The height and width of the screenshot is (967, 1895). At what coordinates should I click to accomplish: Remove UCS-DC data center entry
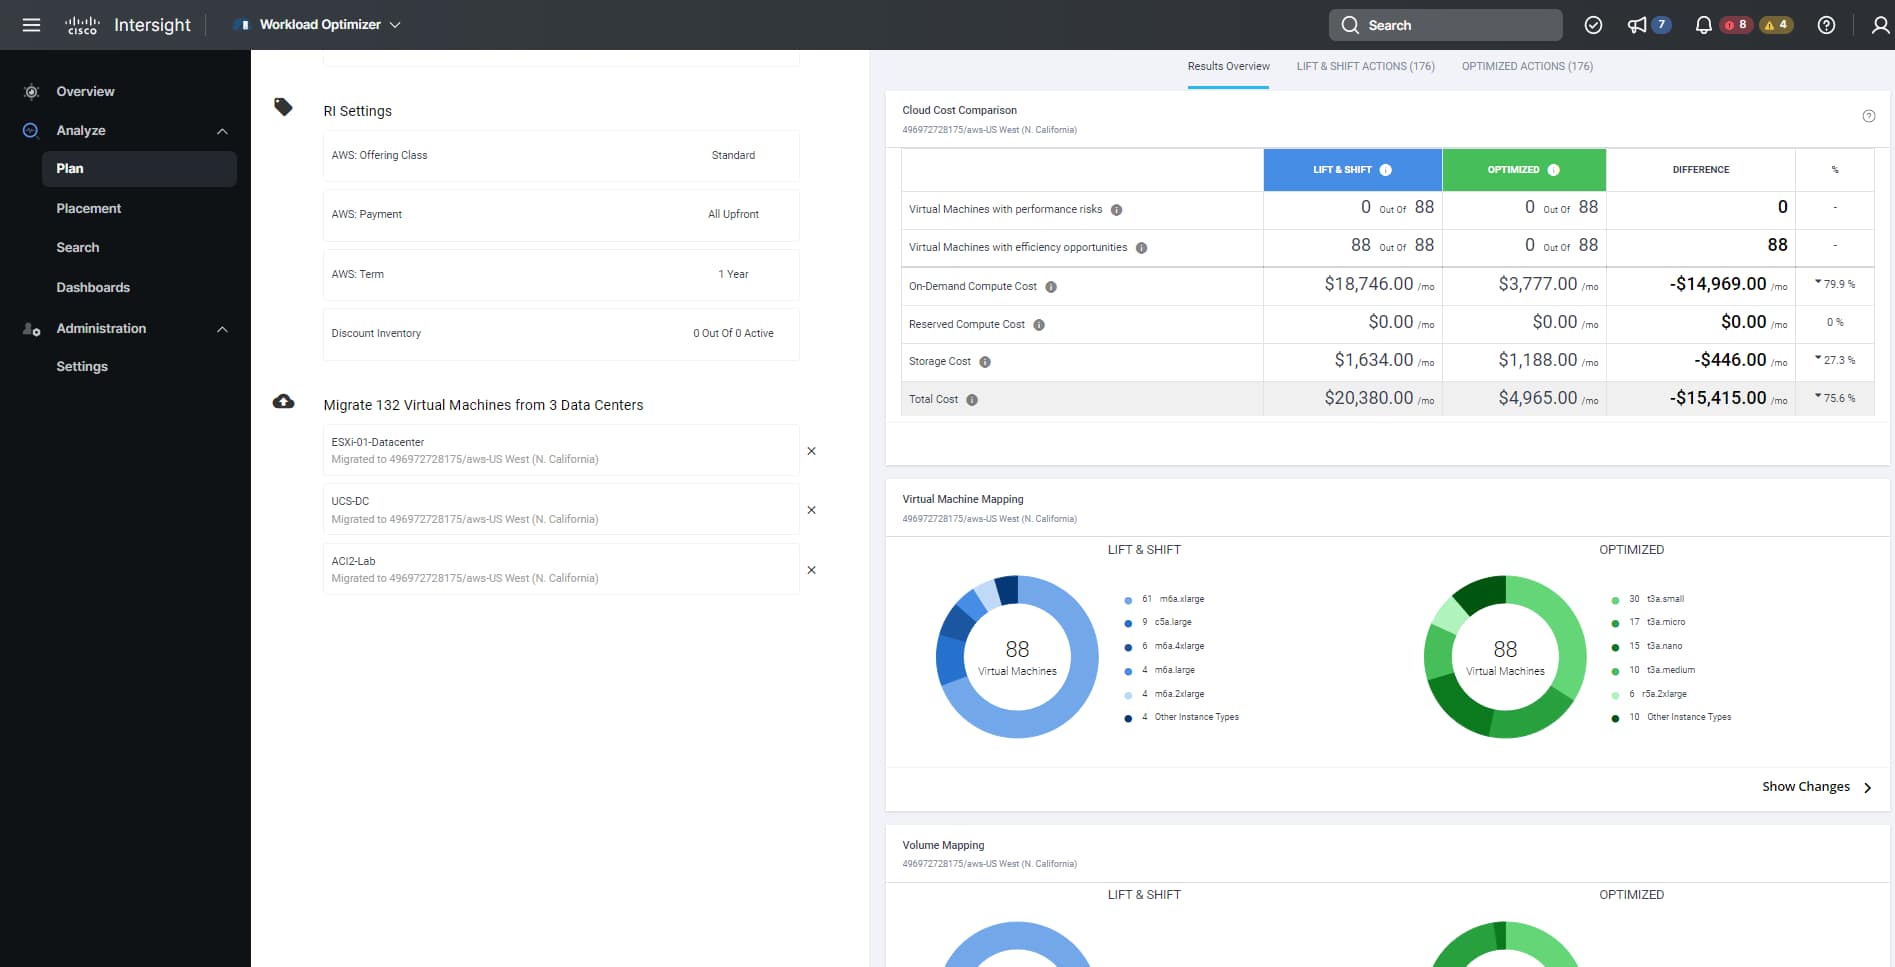click(811, 510)
